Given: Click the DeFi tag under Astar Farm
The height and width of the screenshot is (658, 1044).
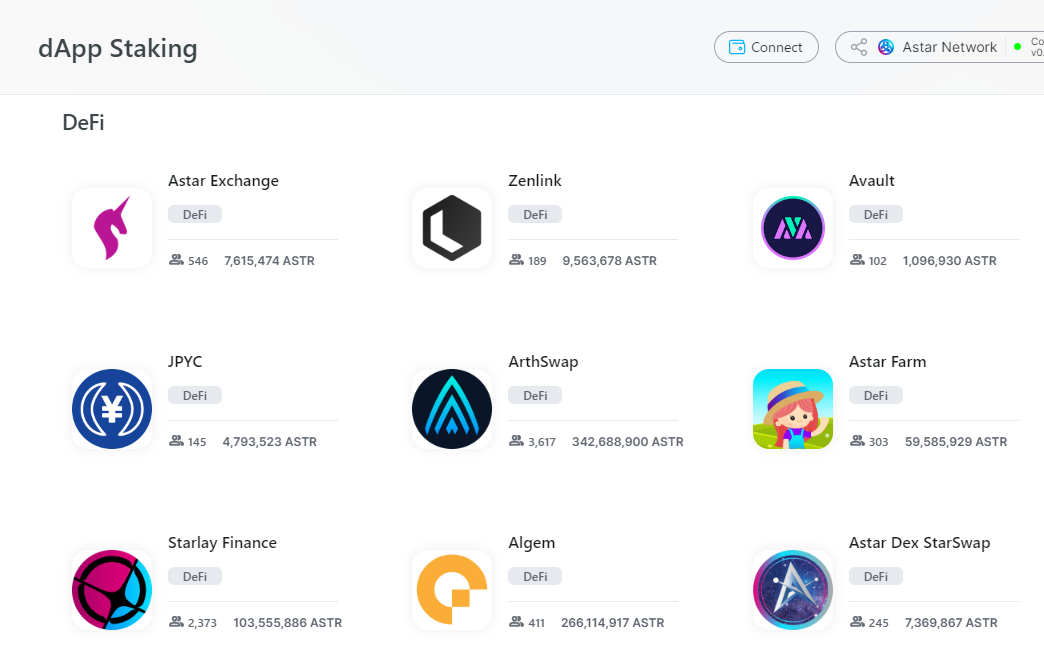Looking at the screenshot, I should pos(875,395).
